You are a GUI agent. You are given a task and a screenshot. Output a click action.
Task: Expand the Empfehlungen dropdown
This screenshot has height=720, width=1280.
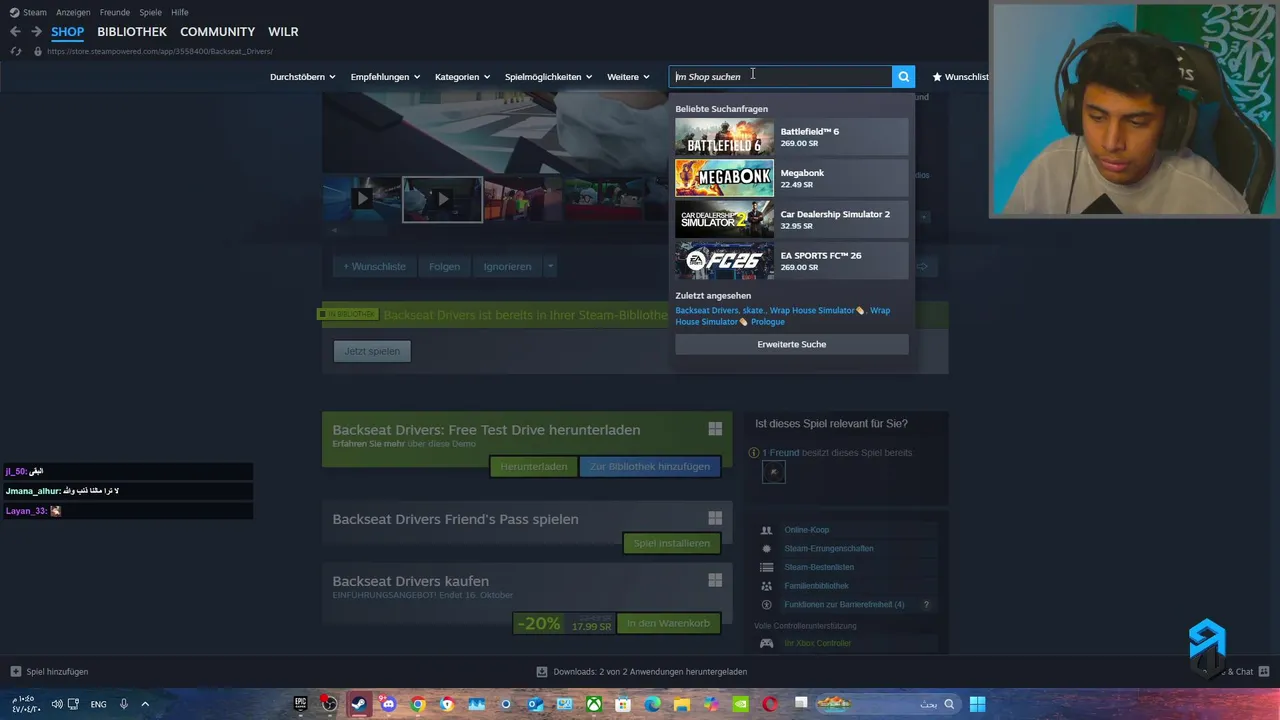[385, 77]
